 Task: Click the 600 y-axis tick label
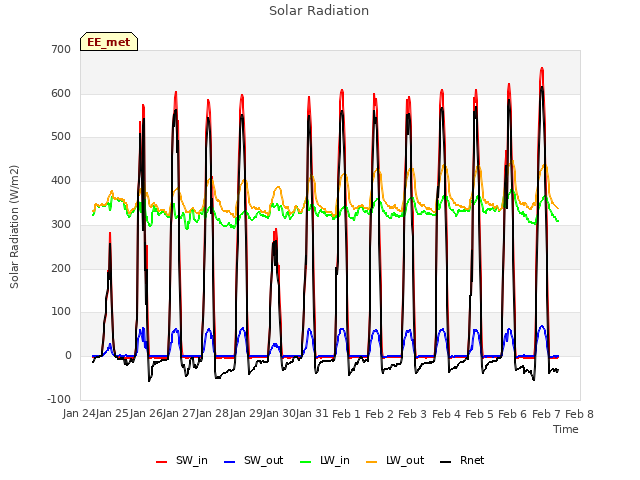pyautogui.click(x=61, y=93)
